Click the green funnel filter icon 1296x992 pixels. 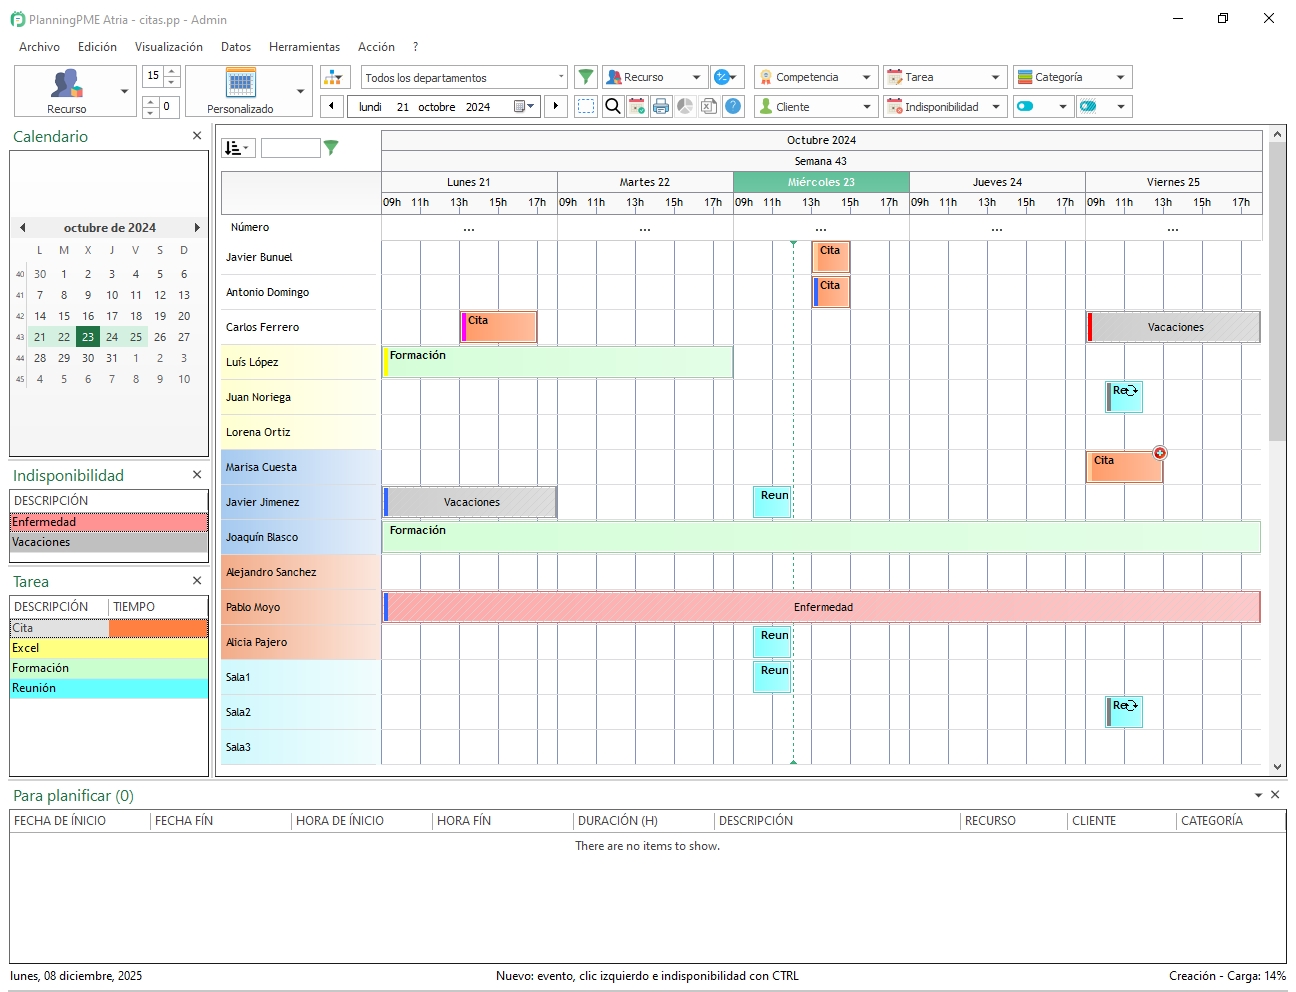[586, 76]
